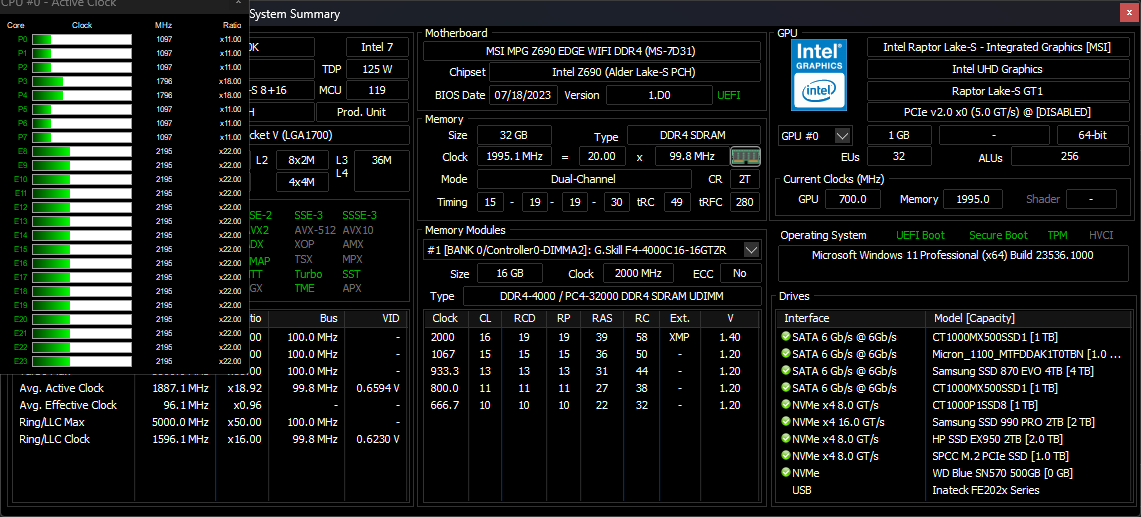
Task: Click the ECC value No
Action: [740, 273]
